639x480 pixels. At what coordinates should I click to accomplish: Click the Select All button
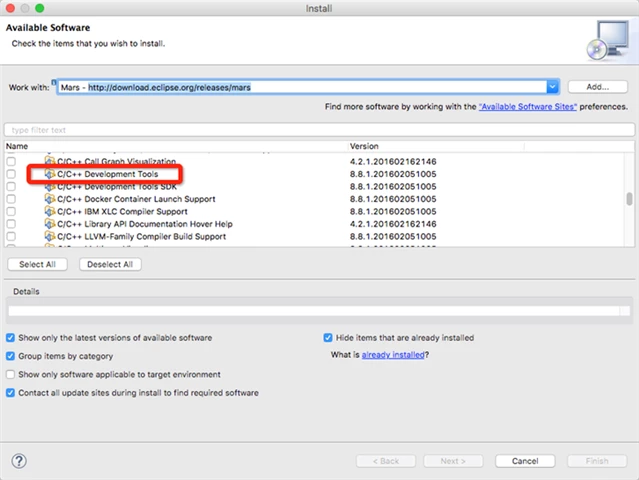point(37,264)
